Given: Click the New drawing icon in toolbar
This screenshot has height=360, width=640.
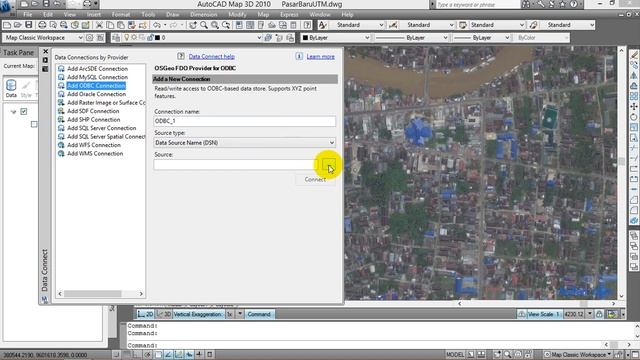Looking at the screenshot, I should point(7,25).
